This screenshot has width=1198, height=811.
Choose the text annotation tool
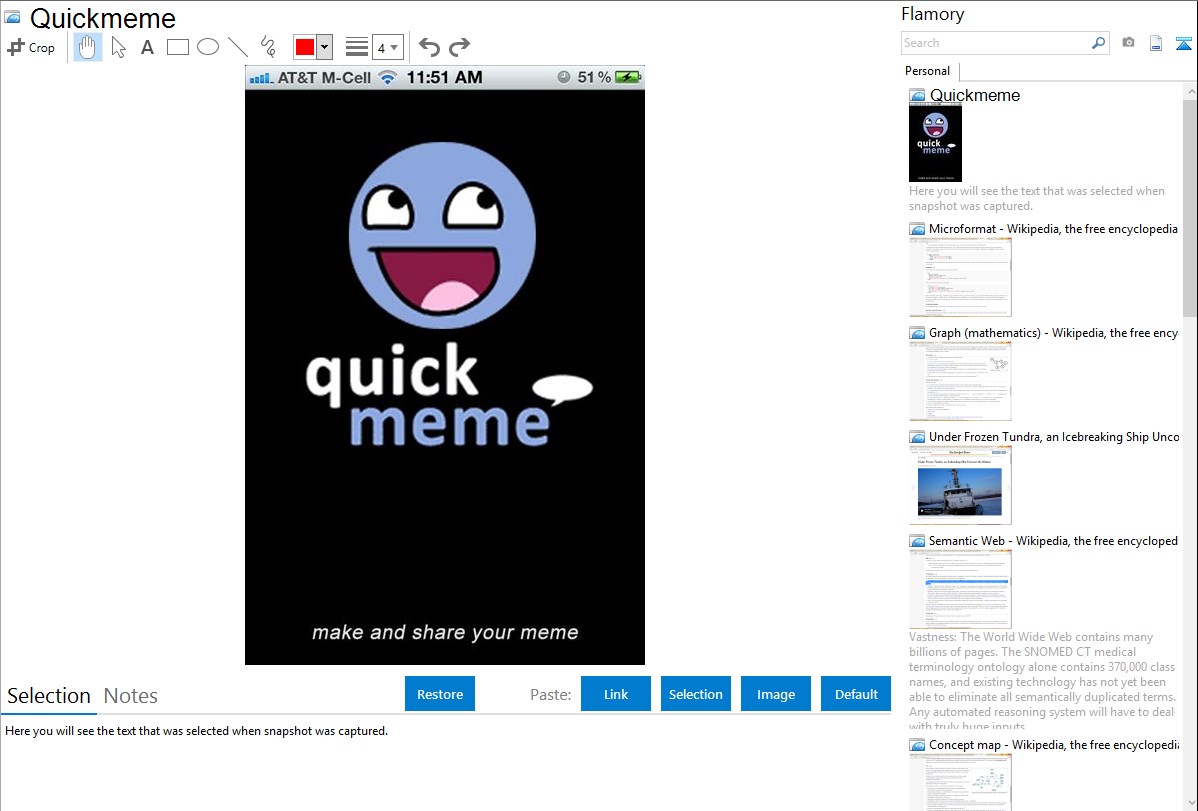tap(147, 47)
